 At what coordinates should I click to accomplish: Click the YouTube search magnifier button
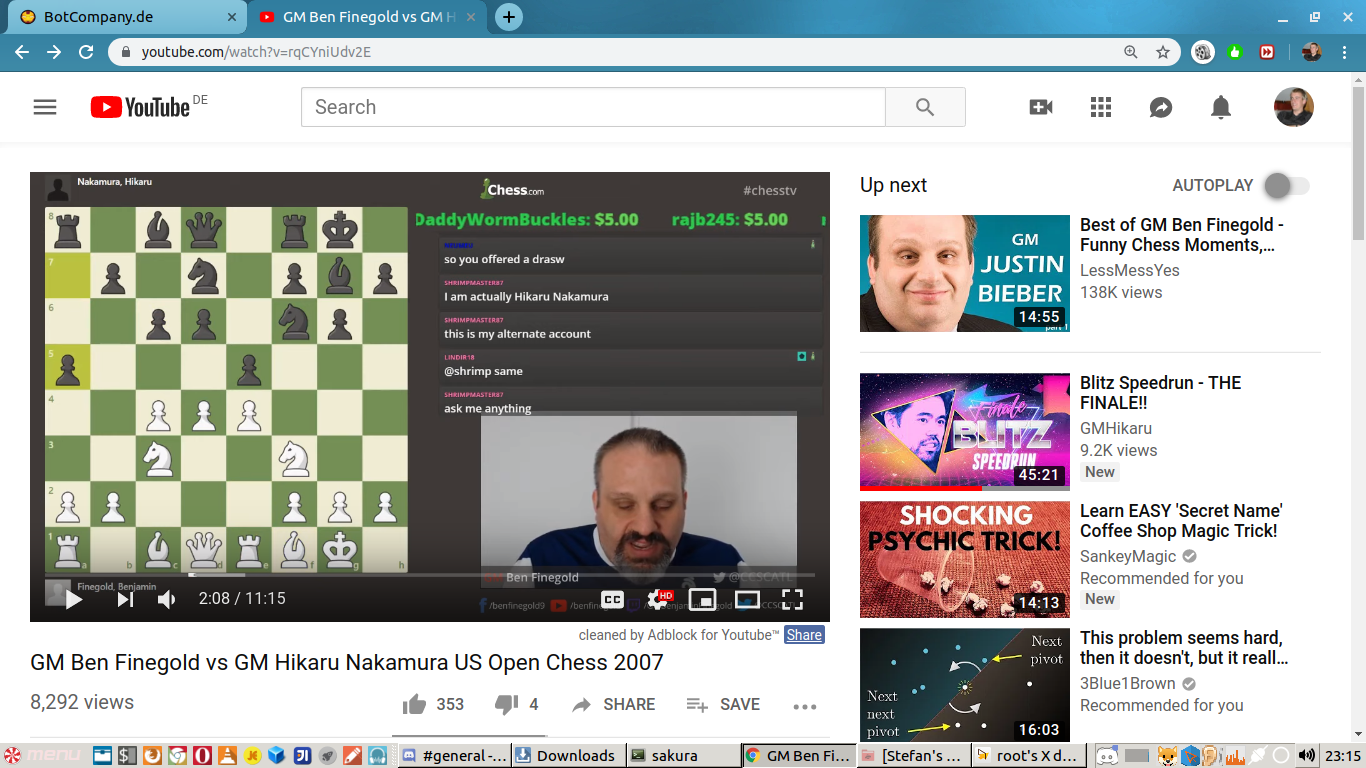[925, 107]
